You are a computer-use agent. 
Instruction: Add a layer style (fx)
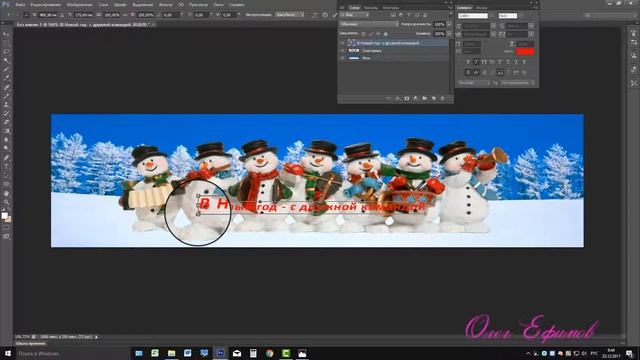(398, 98)
